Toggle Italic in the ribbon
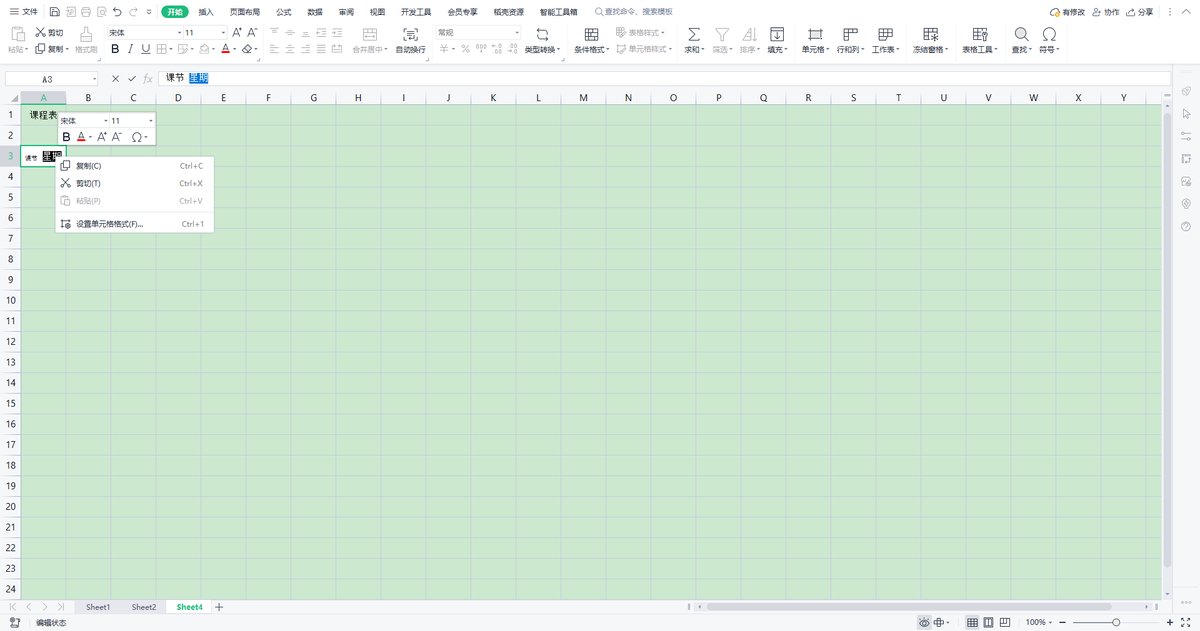Screen dimensions: 1200x631 [130, 49]
